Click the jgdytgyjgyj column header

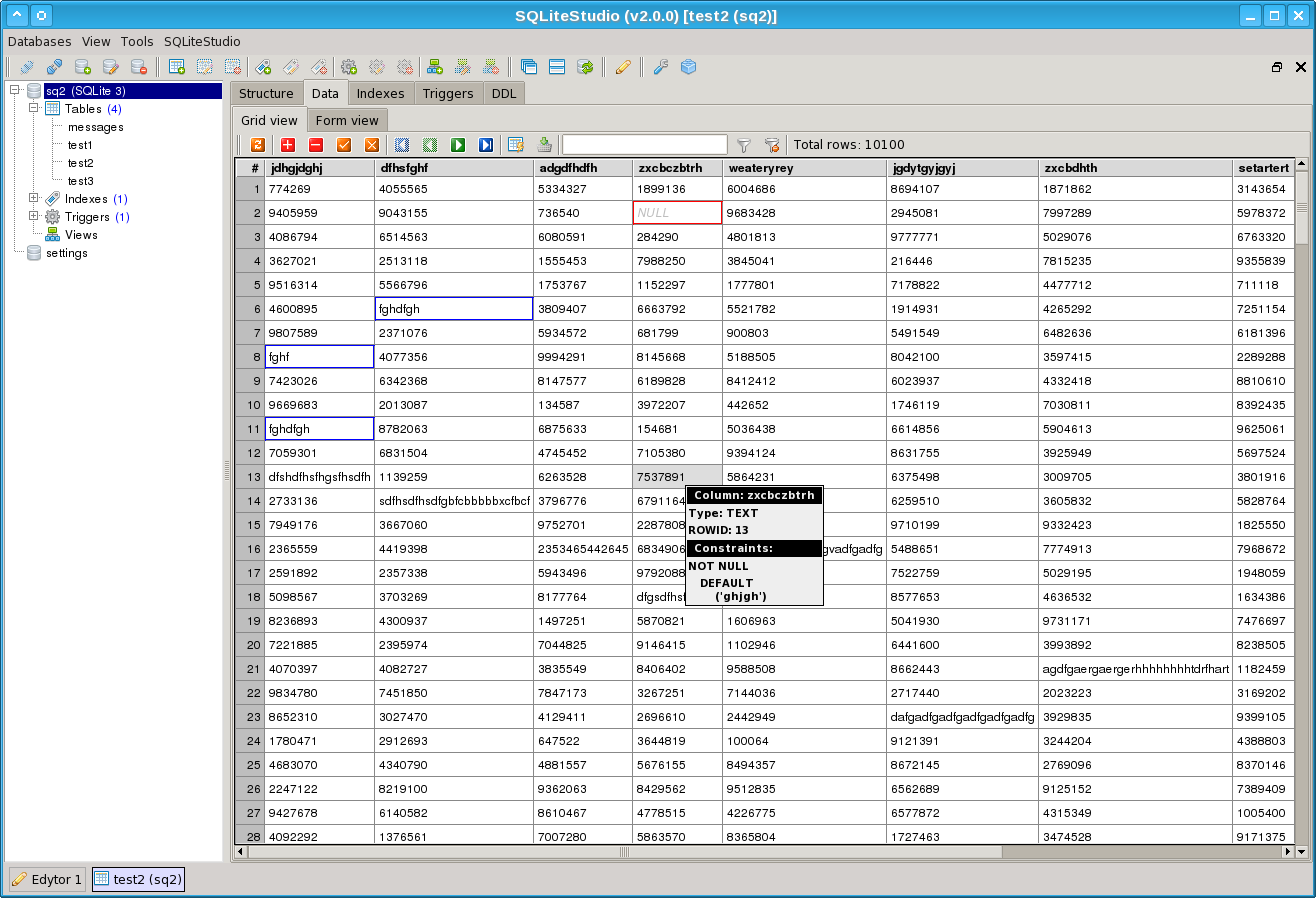963,168
